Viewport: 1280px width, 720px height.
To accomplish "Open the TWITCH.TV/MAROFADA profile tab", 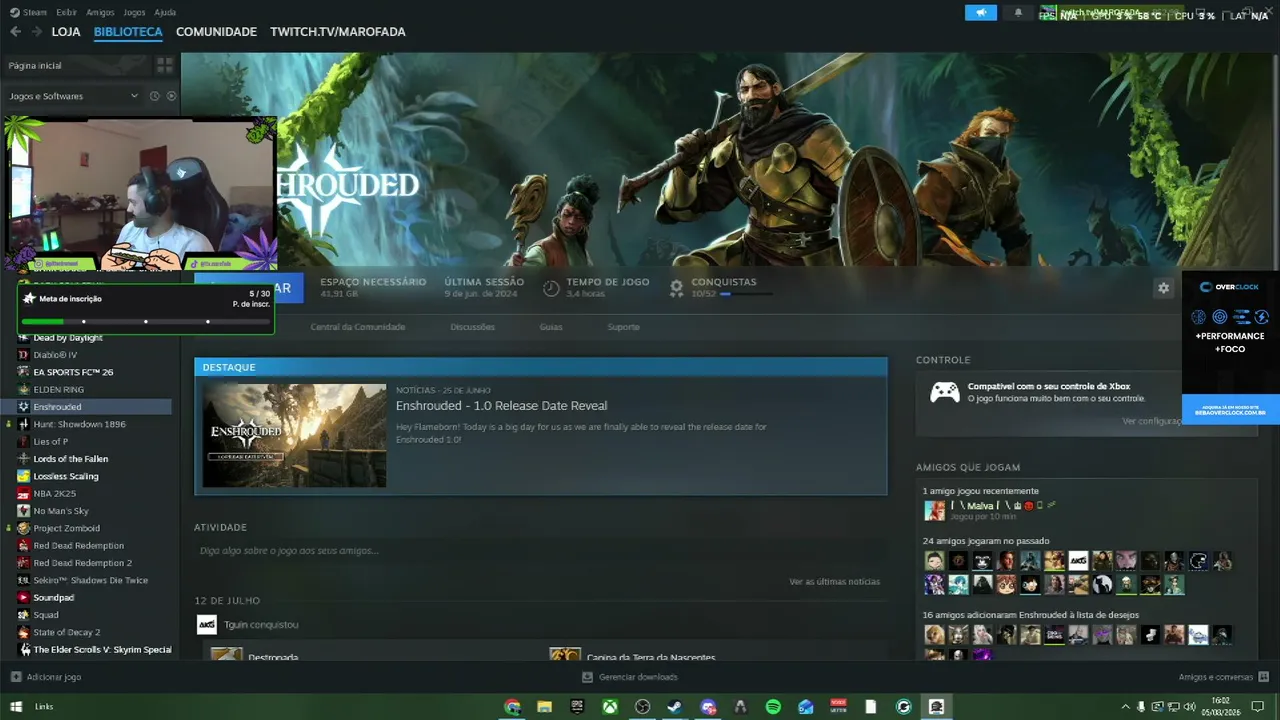I will pos(338,32).
